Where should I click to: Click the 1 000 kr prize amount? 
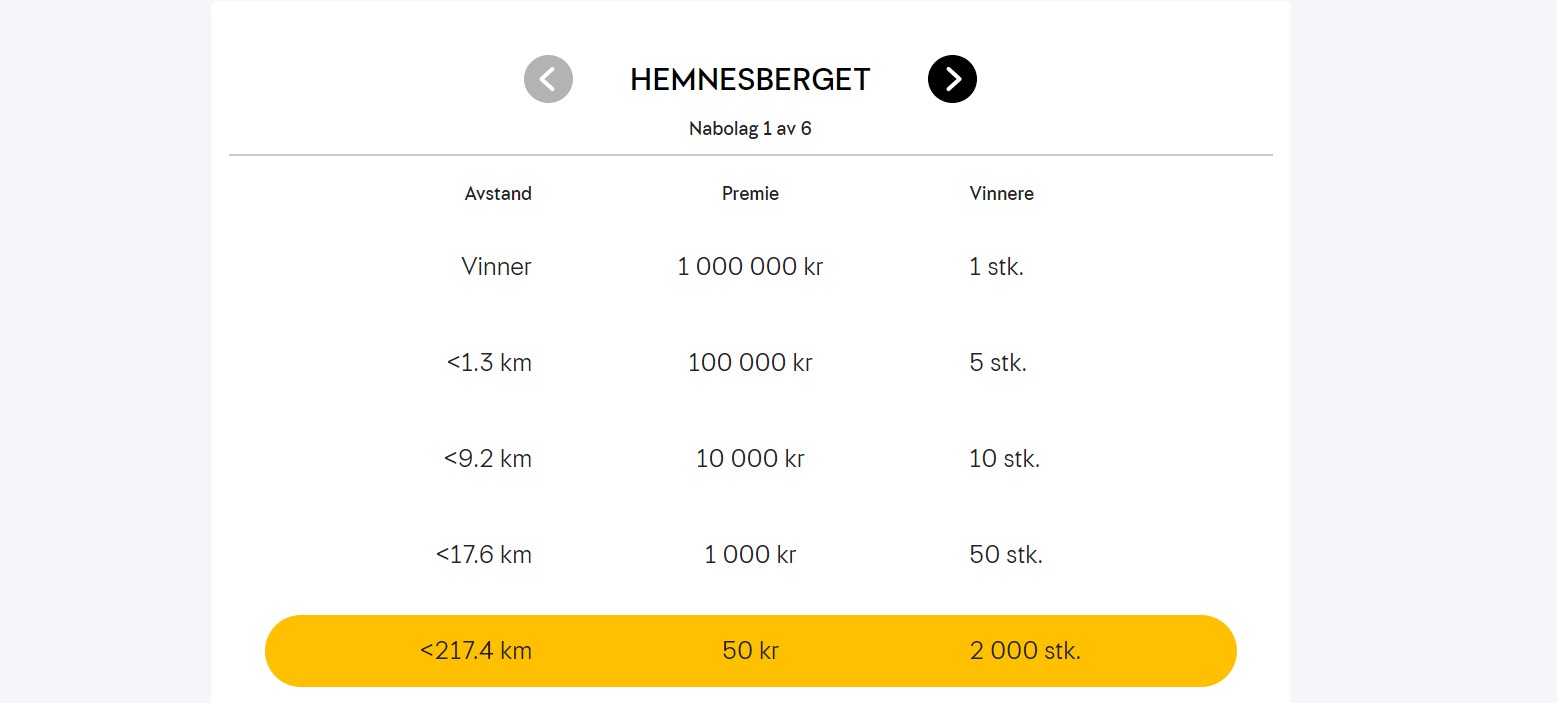point(750,555)
